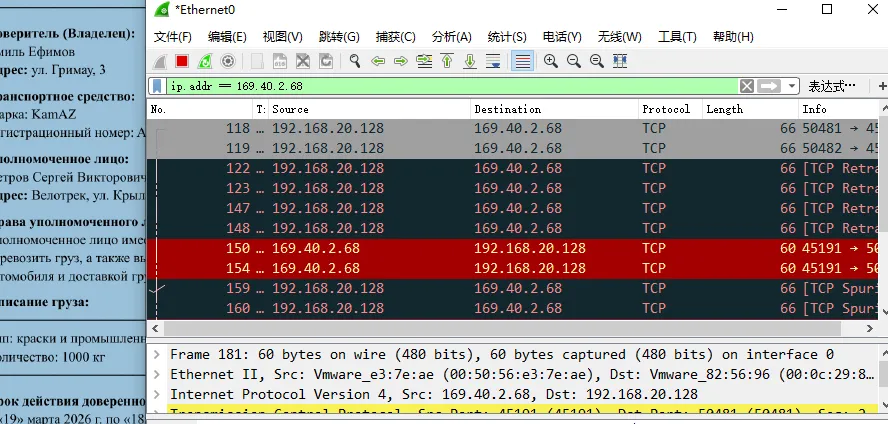The image size is (888, 424).
Task: Sort by the No. column header
Action: coord(200,109)
